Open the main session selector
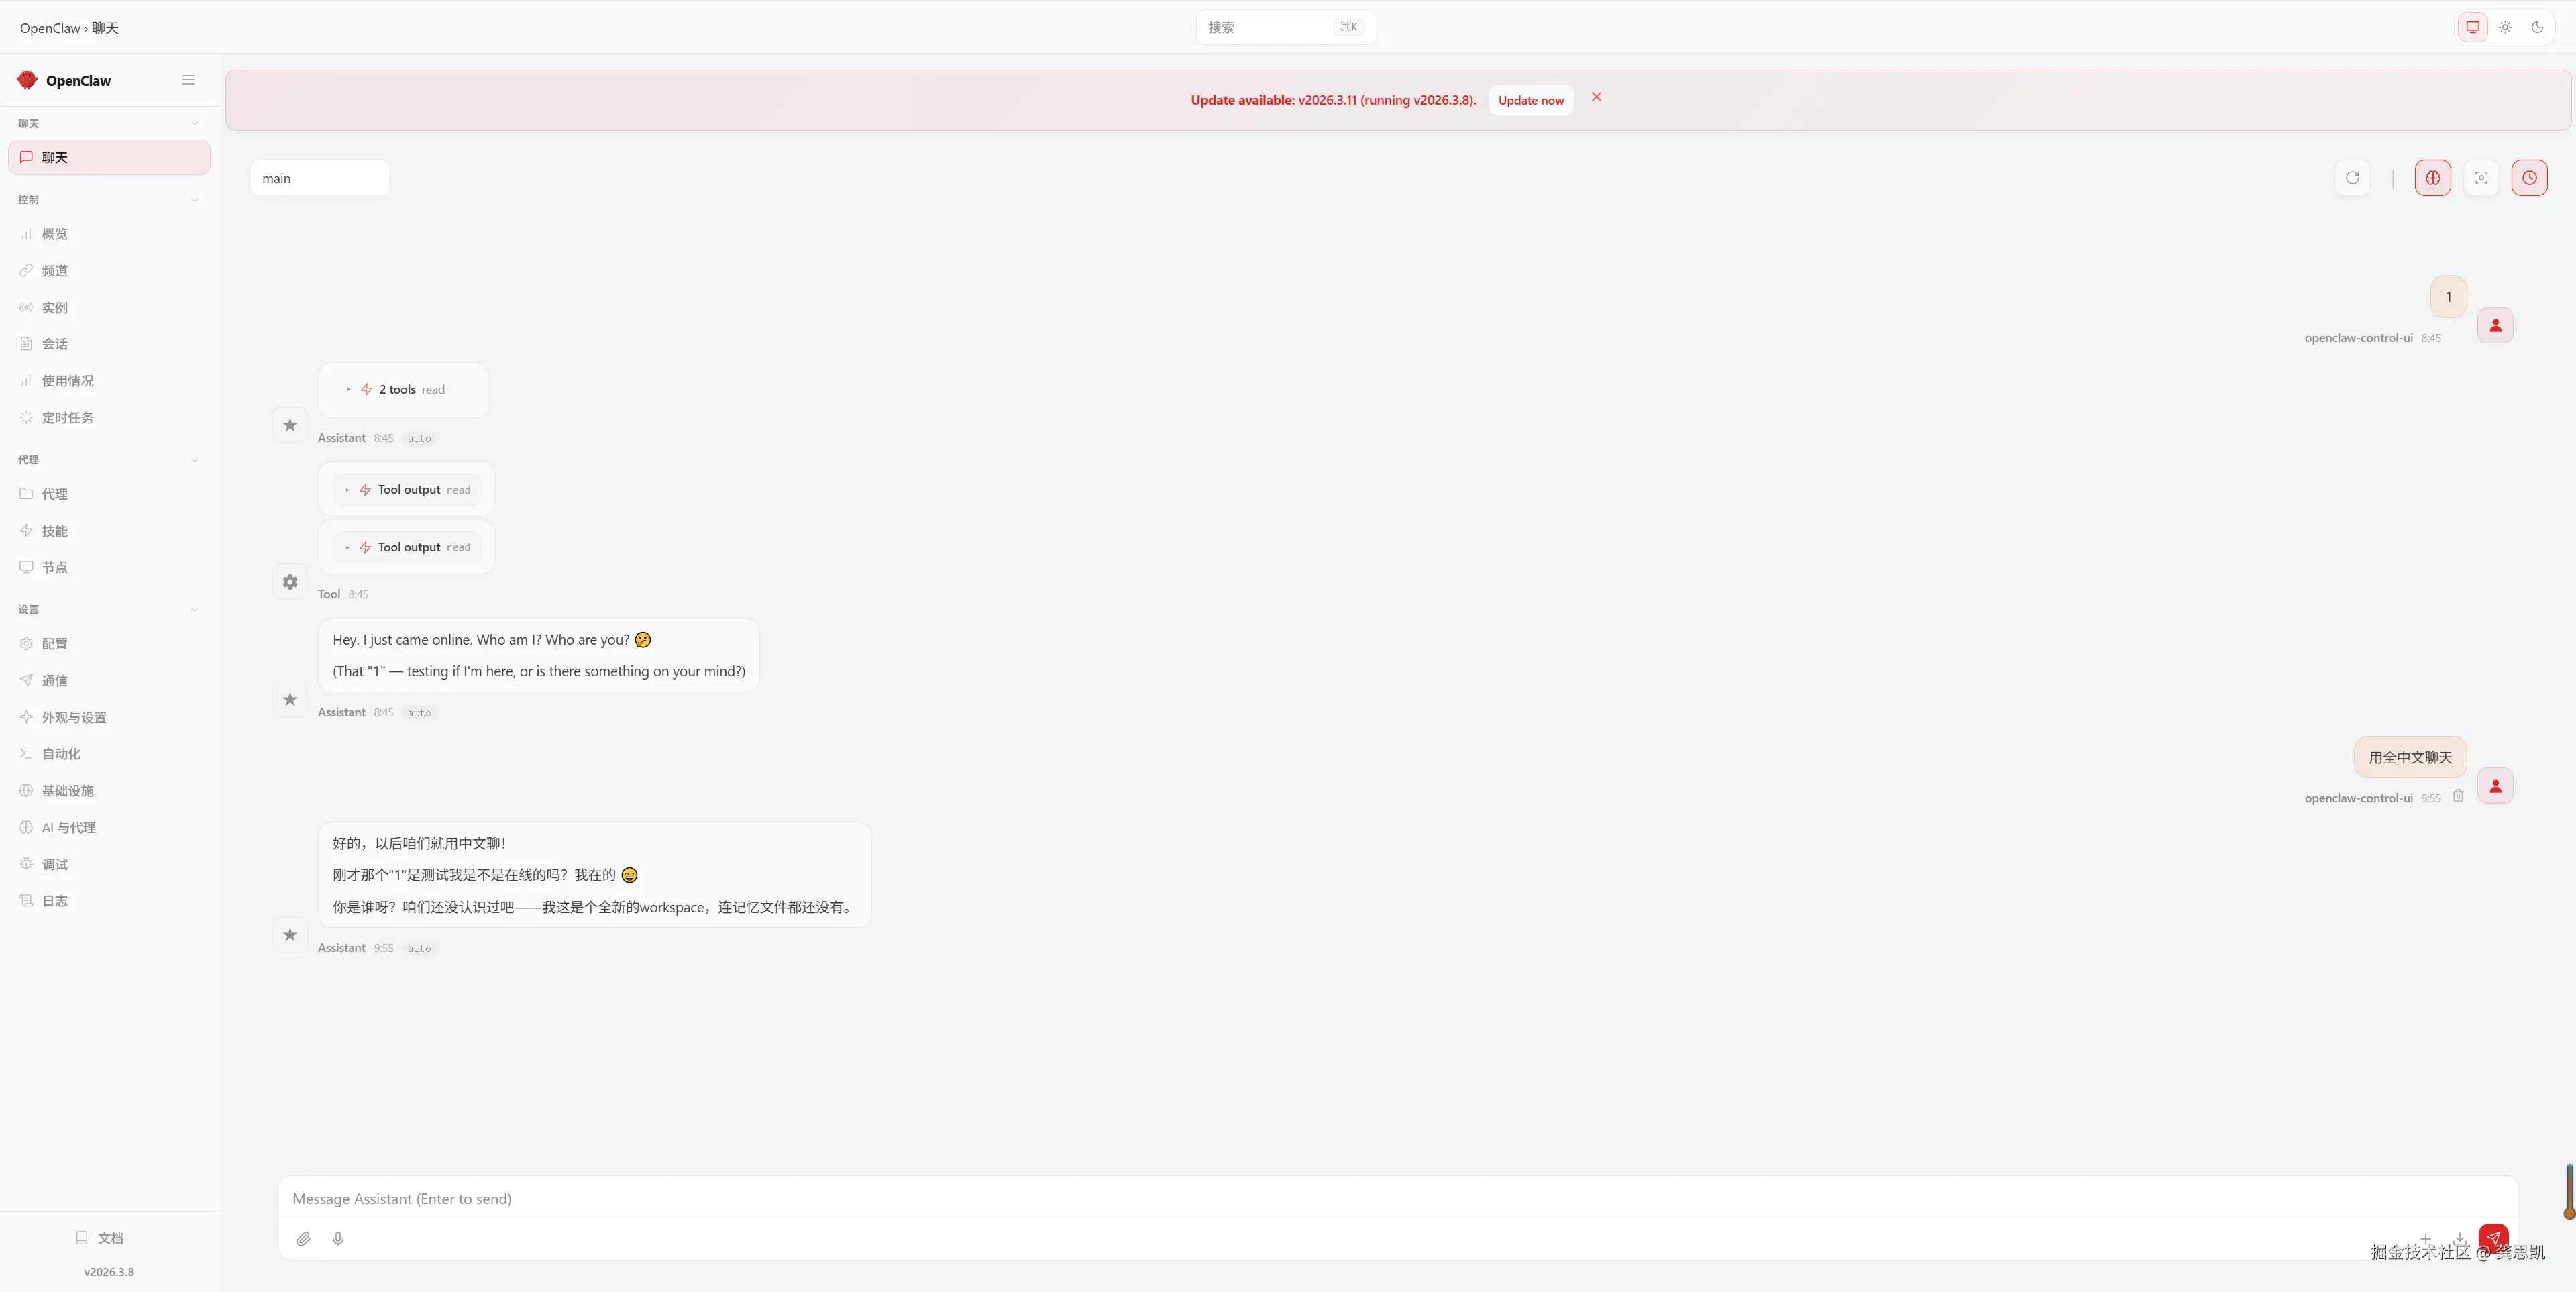Screen dimensions: 2576x1292 (319, 178)
